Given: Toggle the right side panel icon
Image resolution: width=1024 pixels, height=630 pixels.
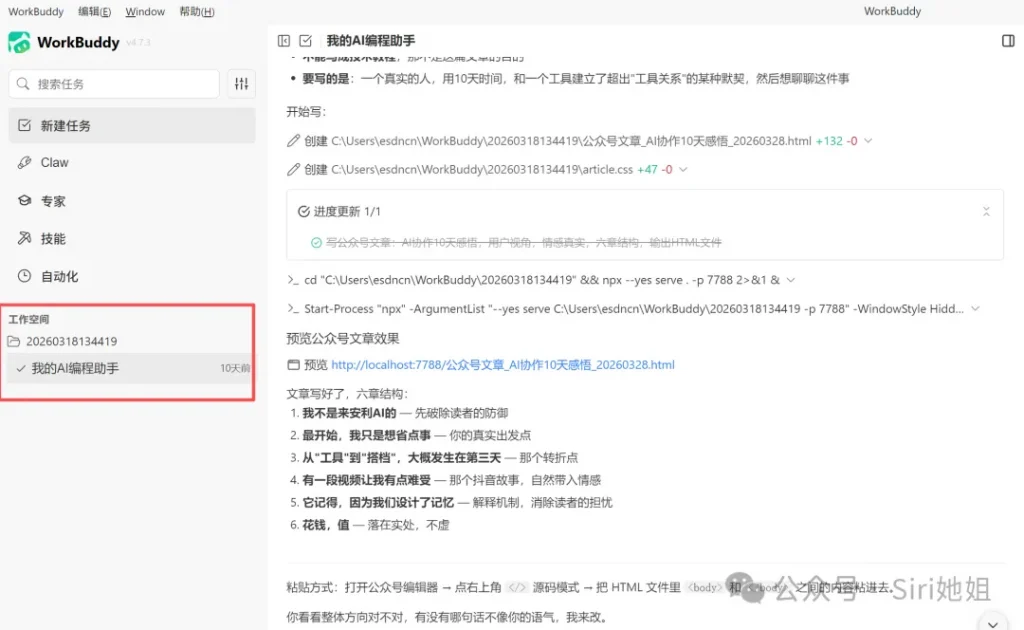Looking at the screenshot, I should tap(1007, 41).
